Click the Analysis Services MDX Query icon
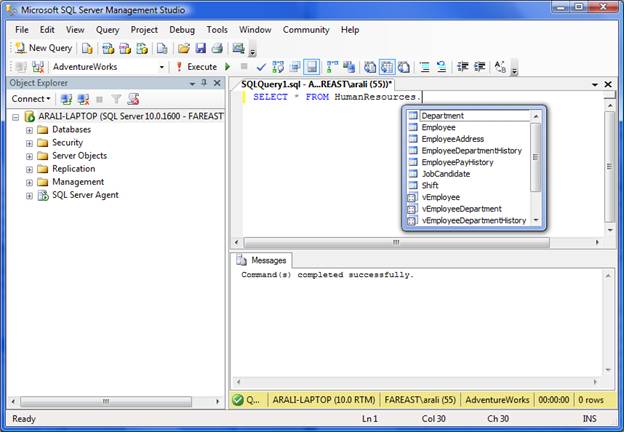 (x=107, y=49)
